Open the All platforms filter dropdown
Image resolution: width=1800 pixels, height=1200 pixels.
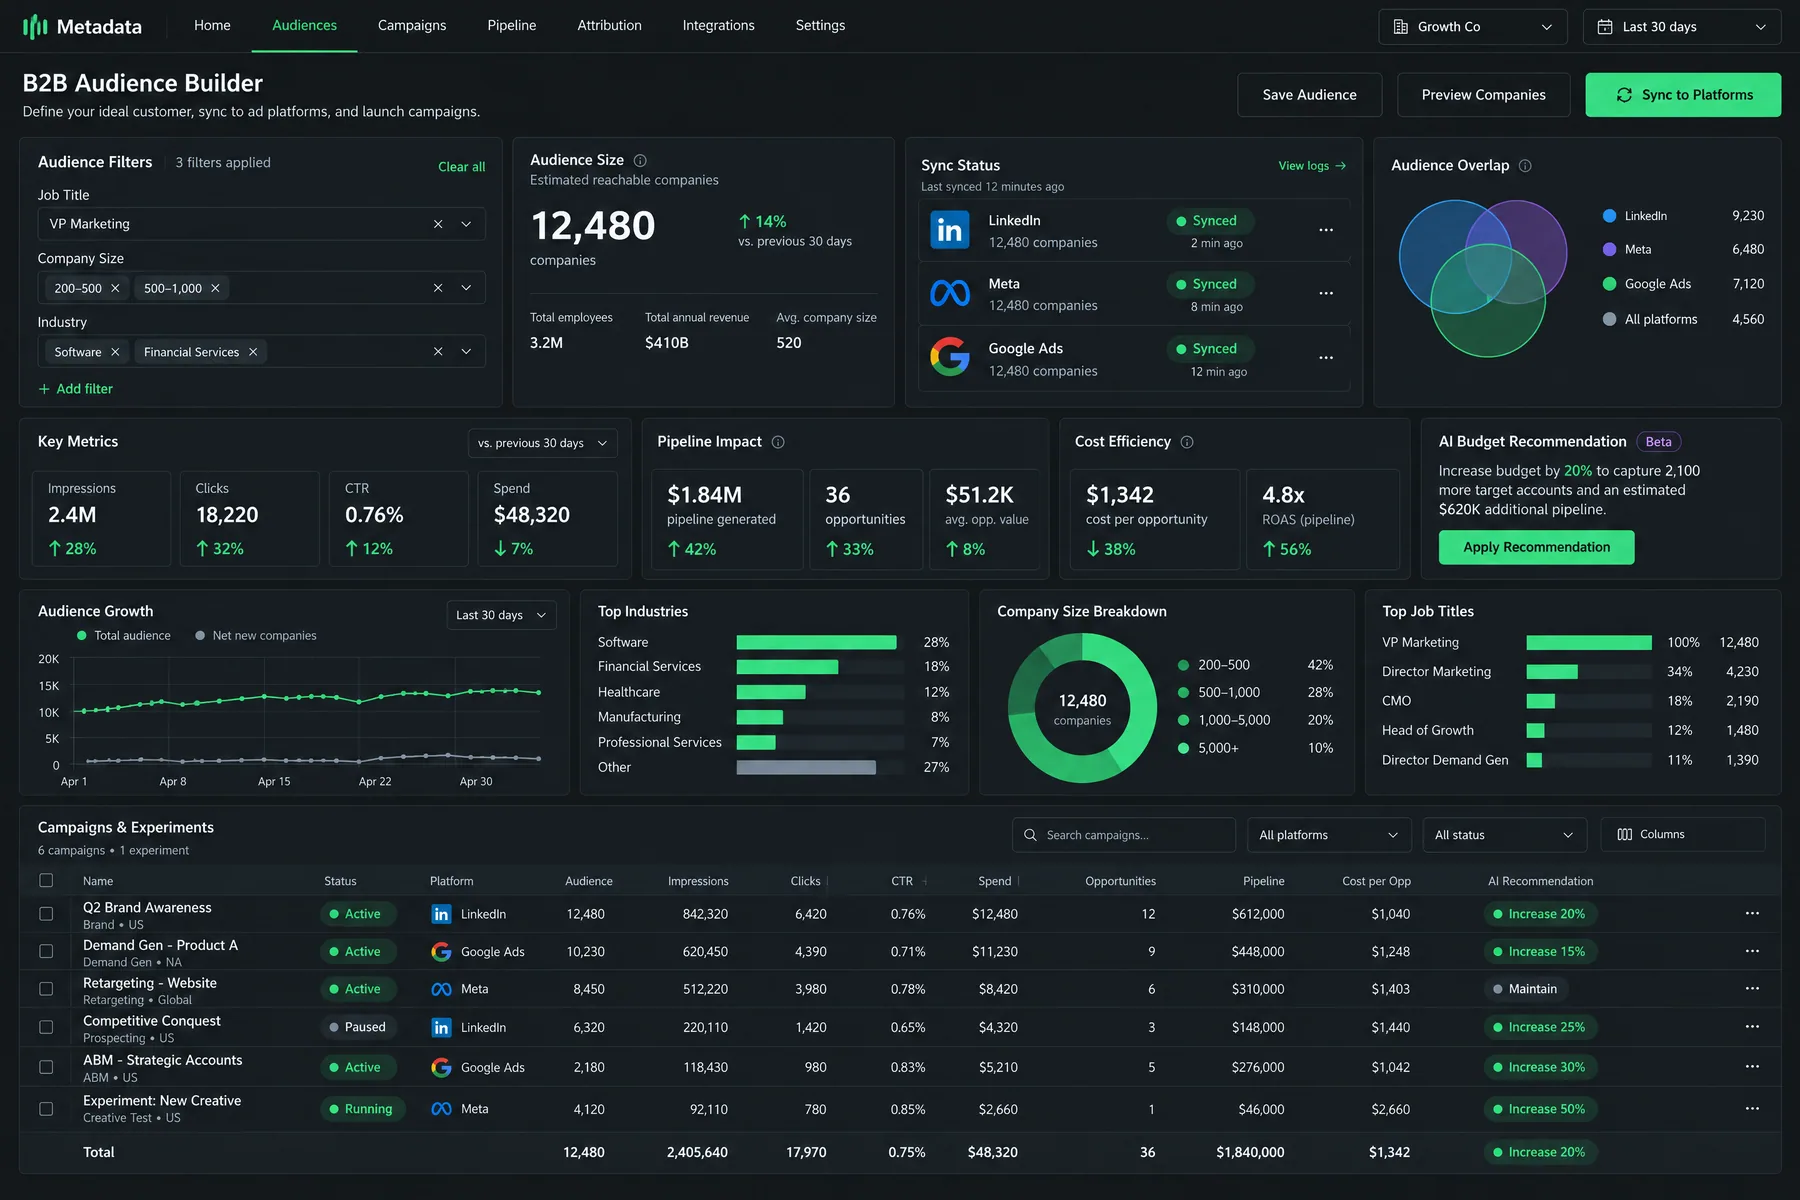click(1329, 835)
